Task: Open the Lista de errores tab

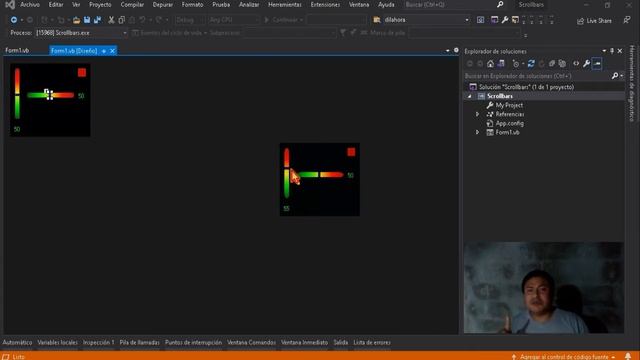Action: pyautogui.click(x=372, y=342)
